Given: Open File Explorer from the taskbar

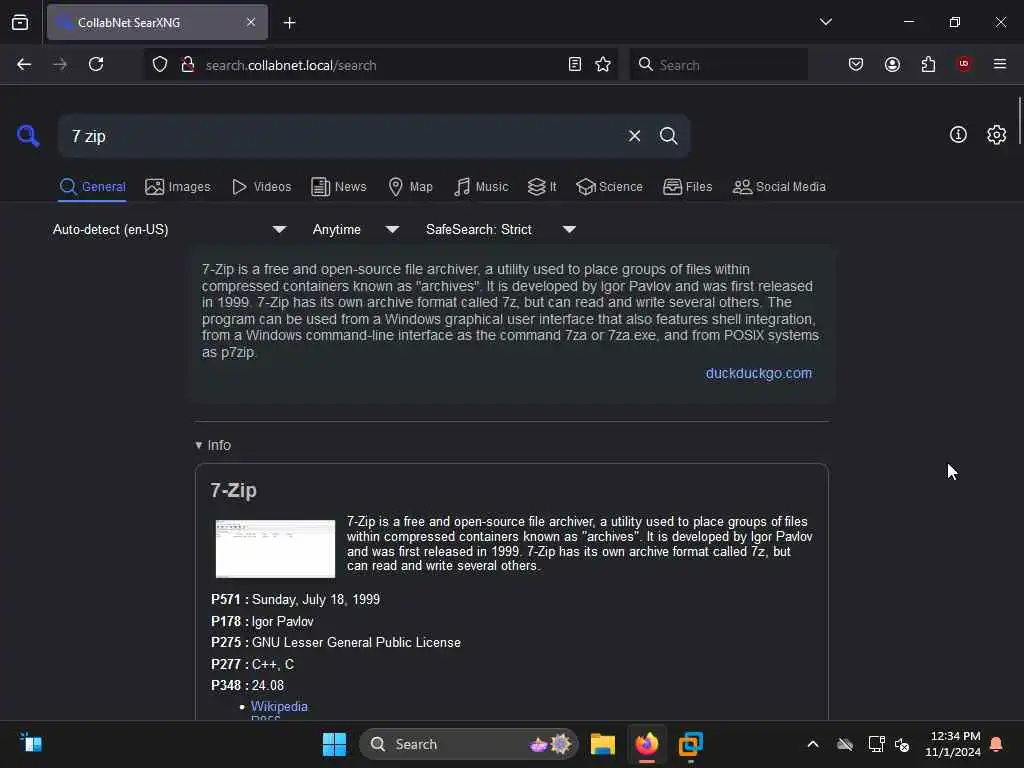Looking at the screenshot, I should click(x=602, y=744).
